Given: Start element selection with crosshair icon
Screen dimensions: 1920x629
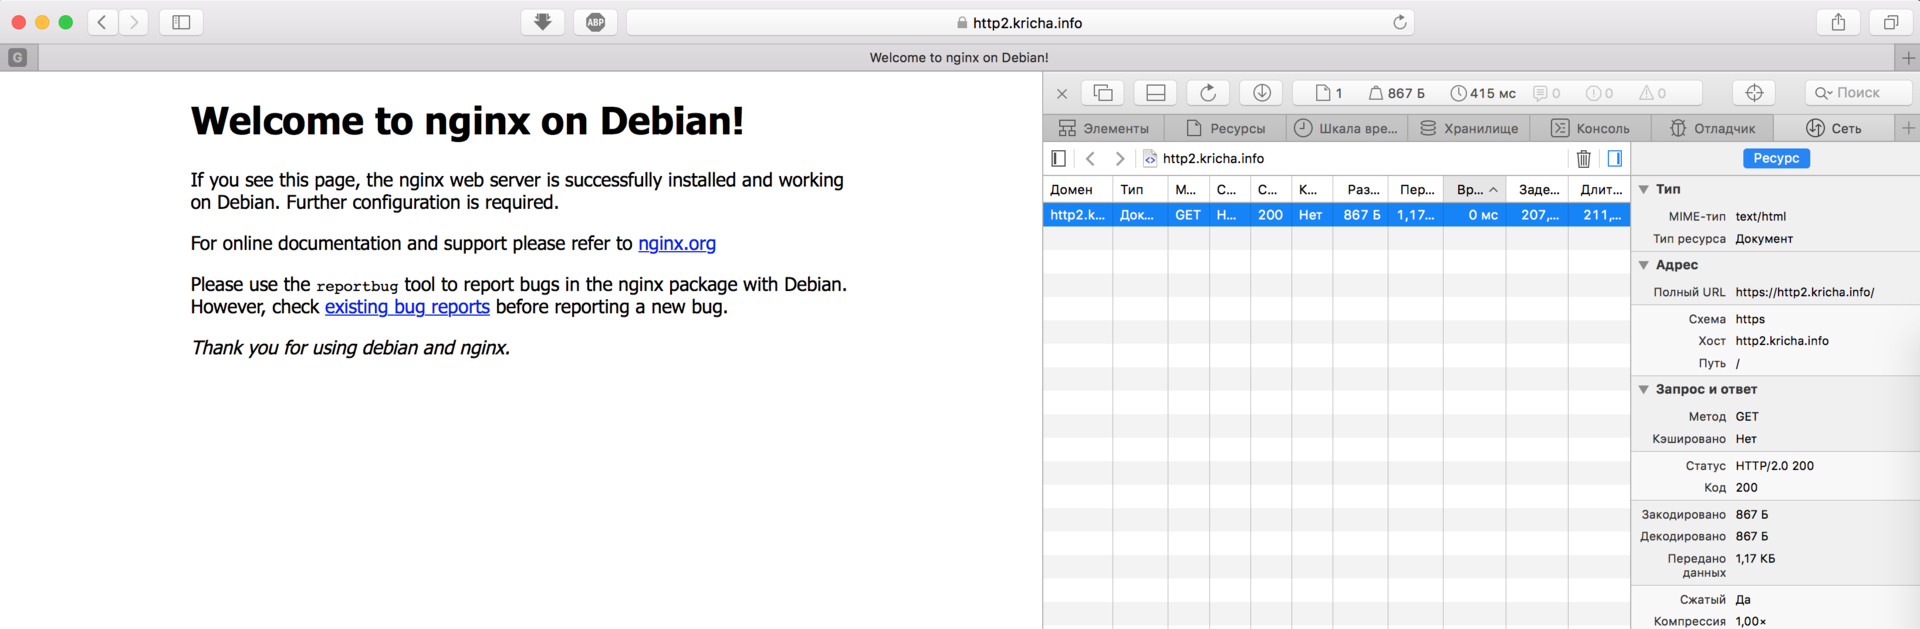Looking at the screenshot, I should click(1754, 93).
